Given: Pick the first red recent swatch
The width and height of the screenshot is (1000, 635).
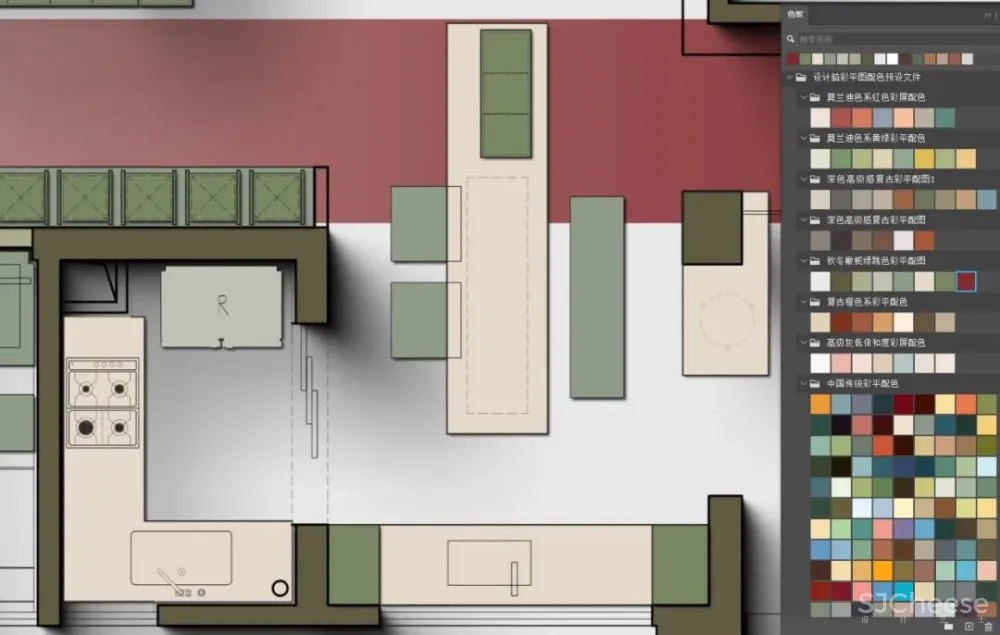Looking at the screenshot, I should [793, 59].
